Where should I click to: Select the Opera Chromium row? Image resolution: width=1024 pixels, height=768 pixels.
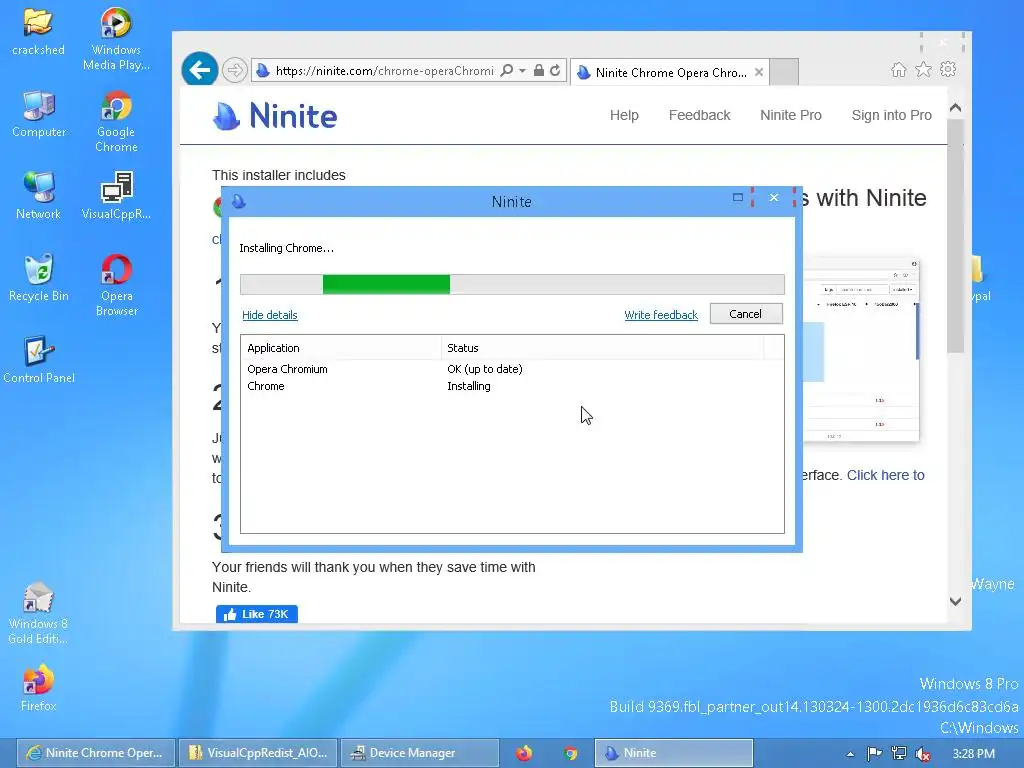[x=512, y=369]
